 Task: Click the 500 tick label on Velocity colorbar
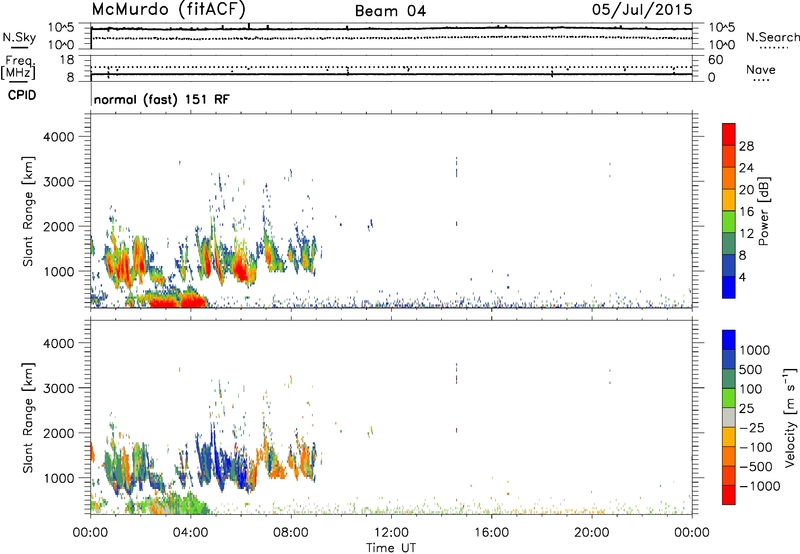tap(751, 370)
